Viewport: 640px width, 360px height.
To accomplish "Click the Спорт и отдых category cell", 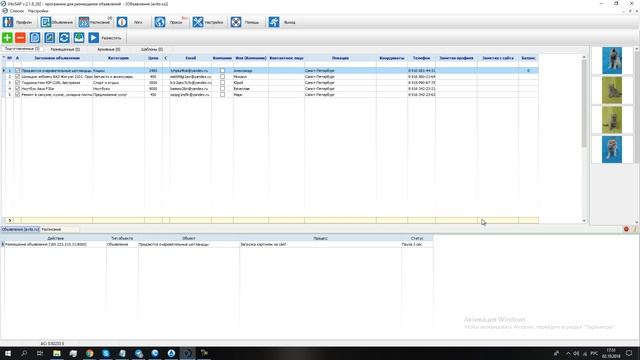I will (x=118, y=82).
